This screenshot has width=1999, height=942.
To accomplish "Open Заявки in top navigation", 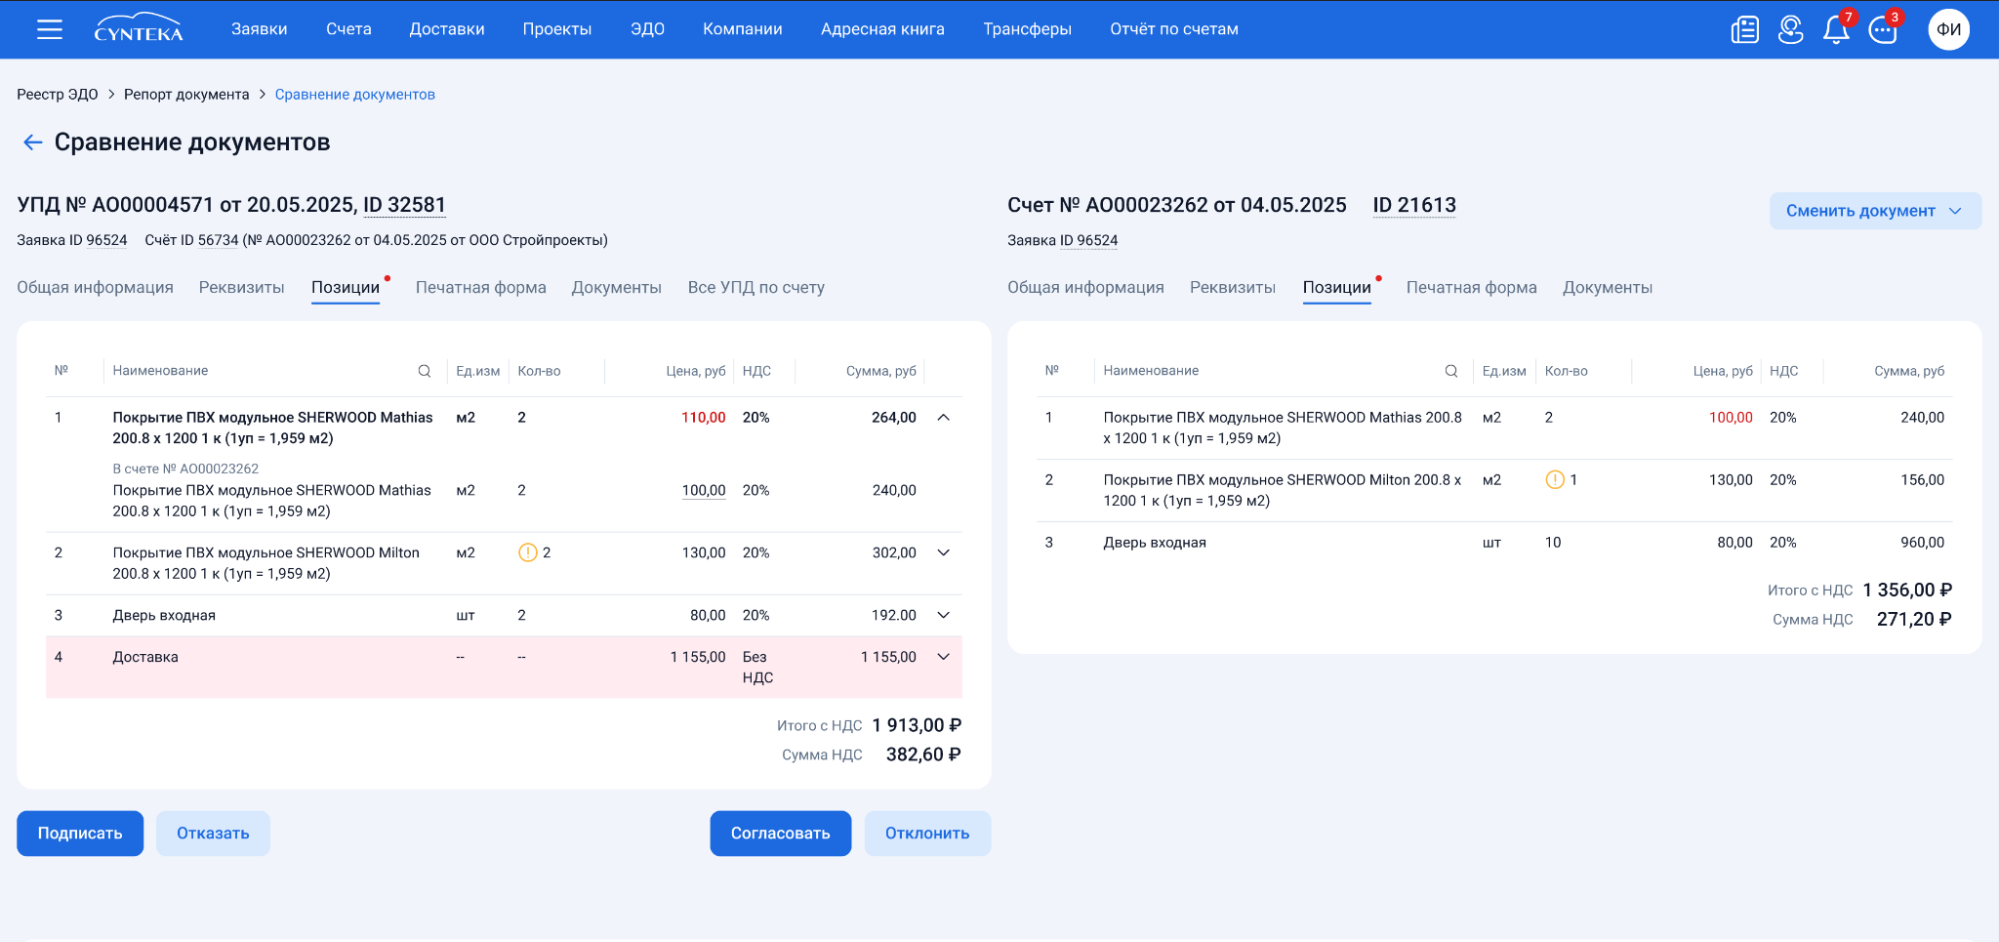I will pos(259,29).
